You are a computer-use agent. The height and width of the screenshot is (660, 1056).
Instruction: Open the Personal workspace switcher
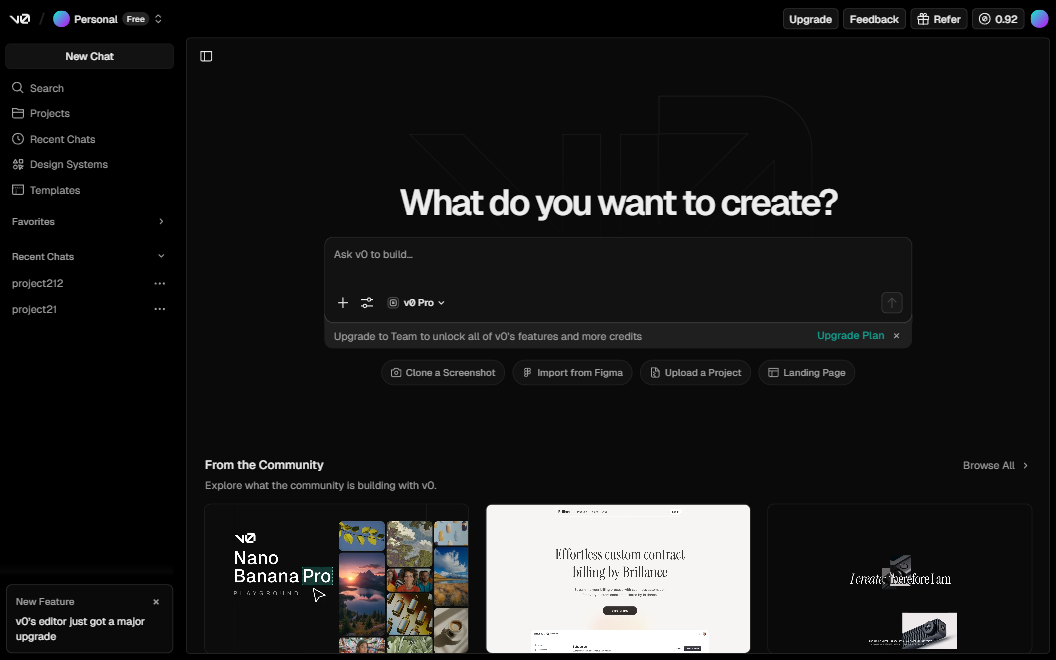[x=109, y=19]
